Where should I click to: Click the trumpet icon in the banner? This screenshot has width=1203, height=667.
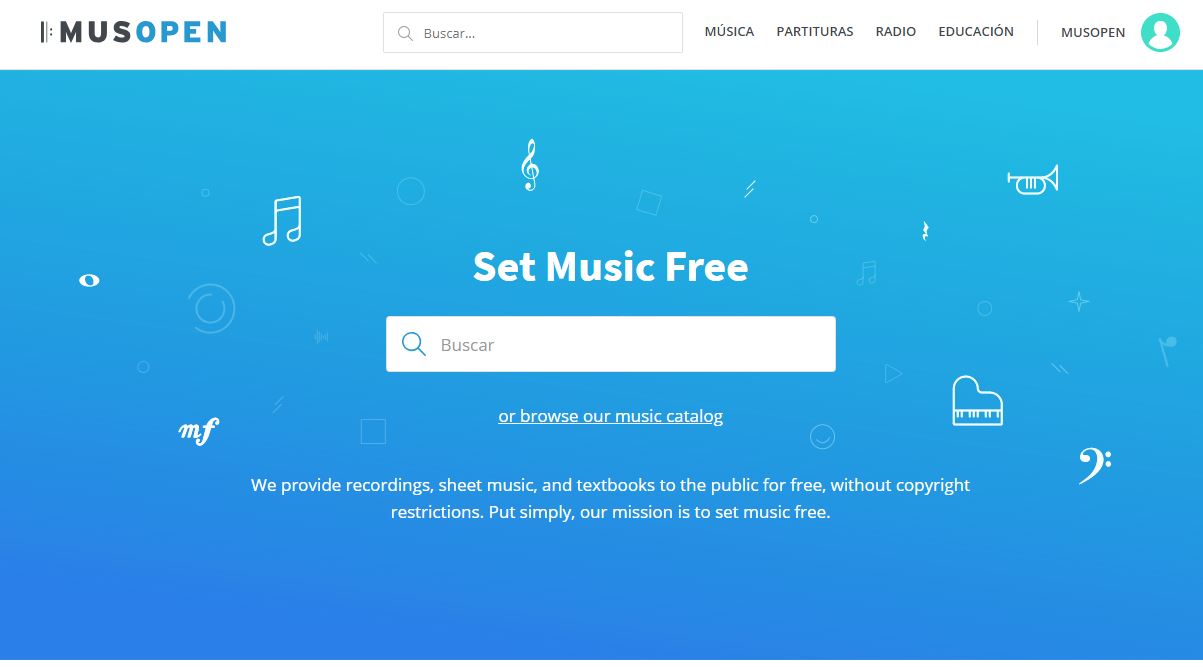1033,181
